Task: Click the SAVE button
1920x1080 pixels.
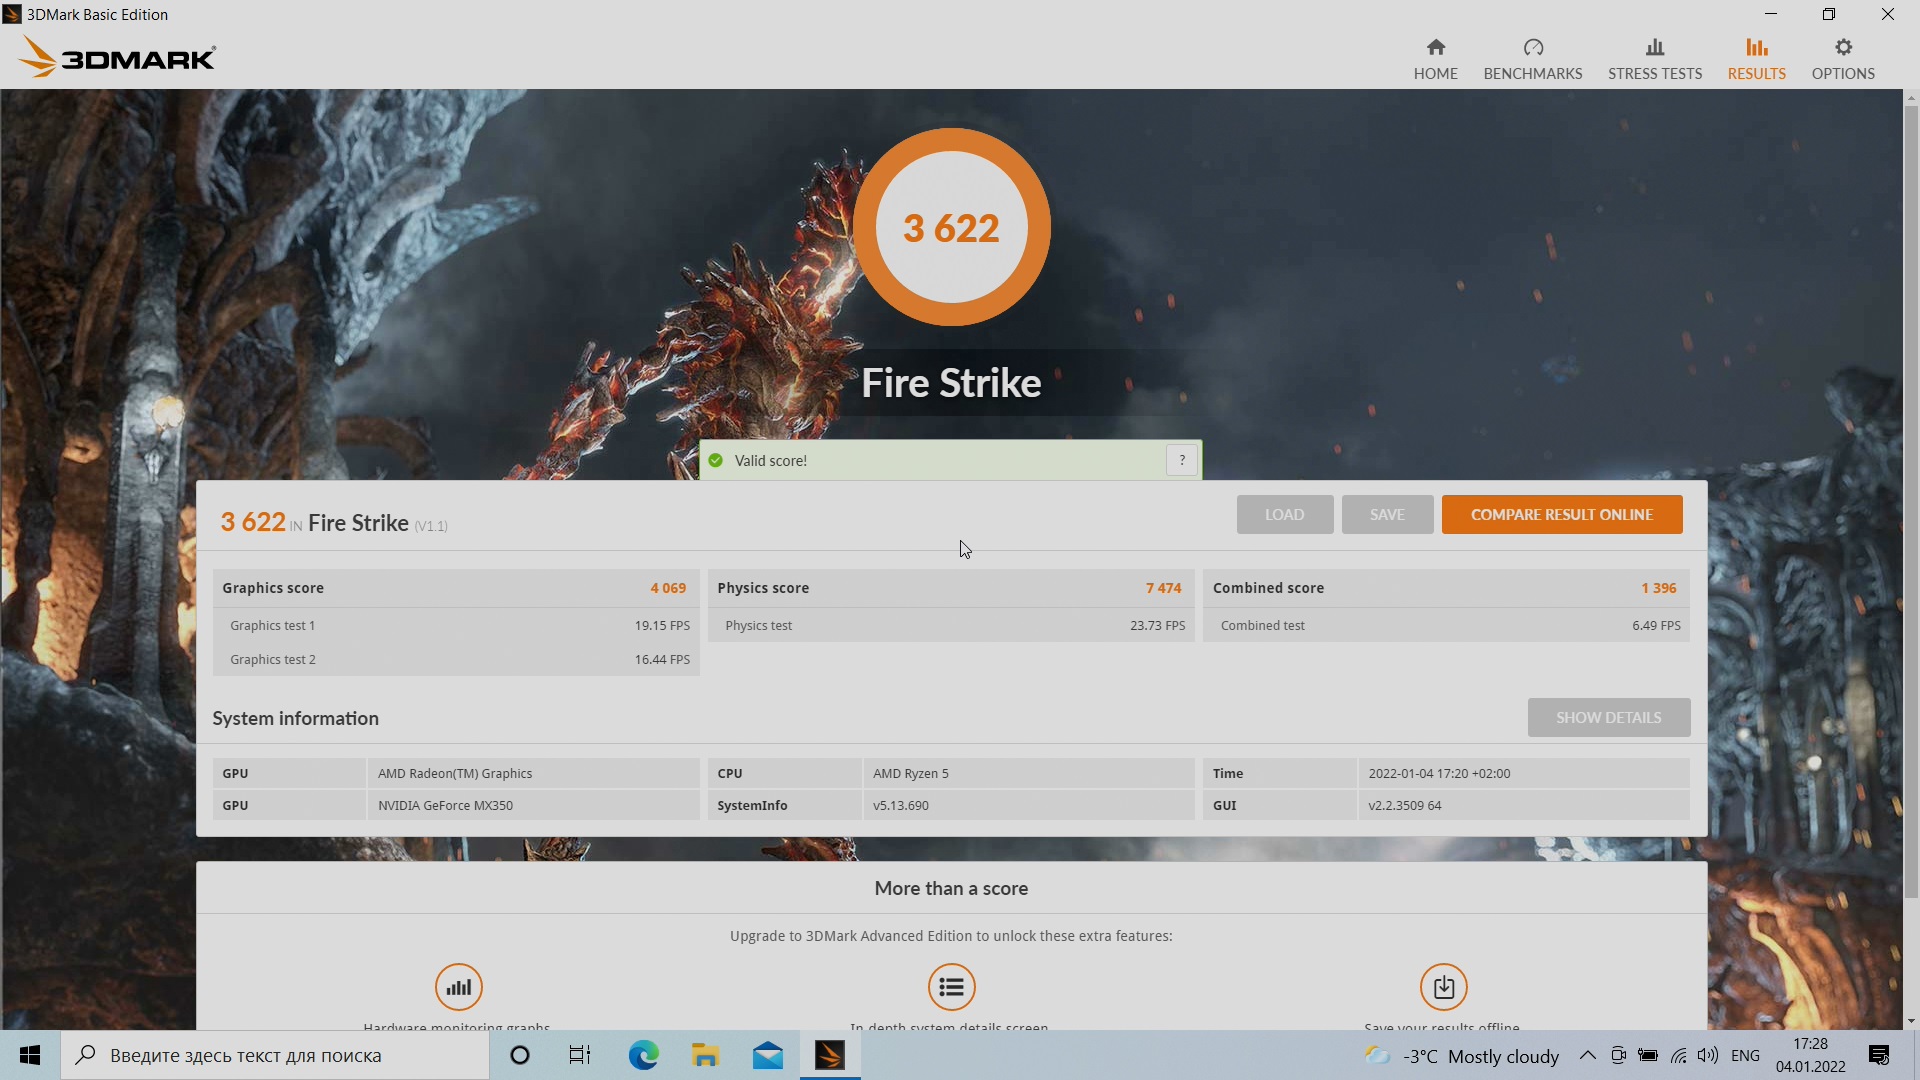Action: pos(1386,514)
